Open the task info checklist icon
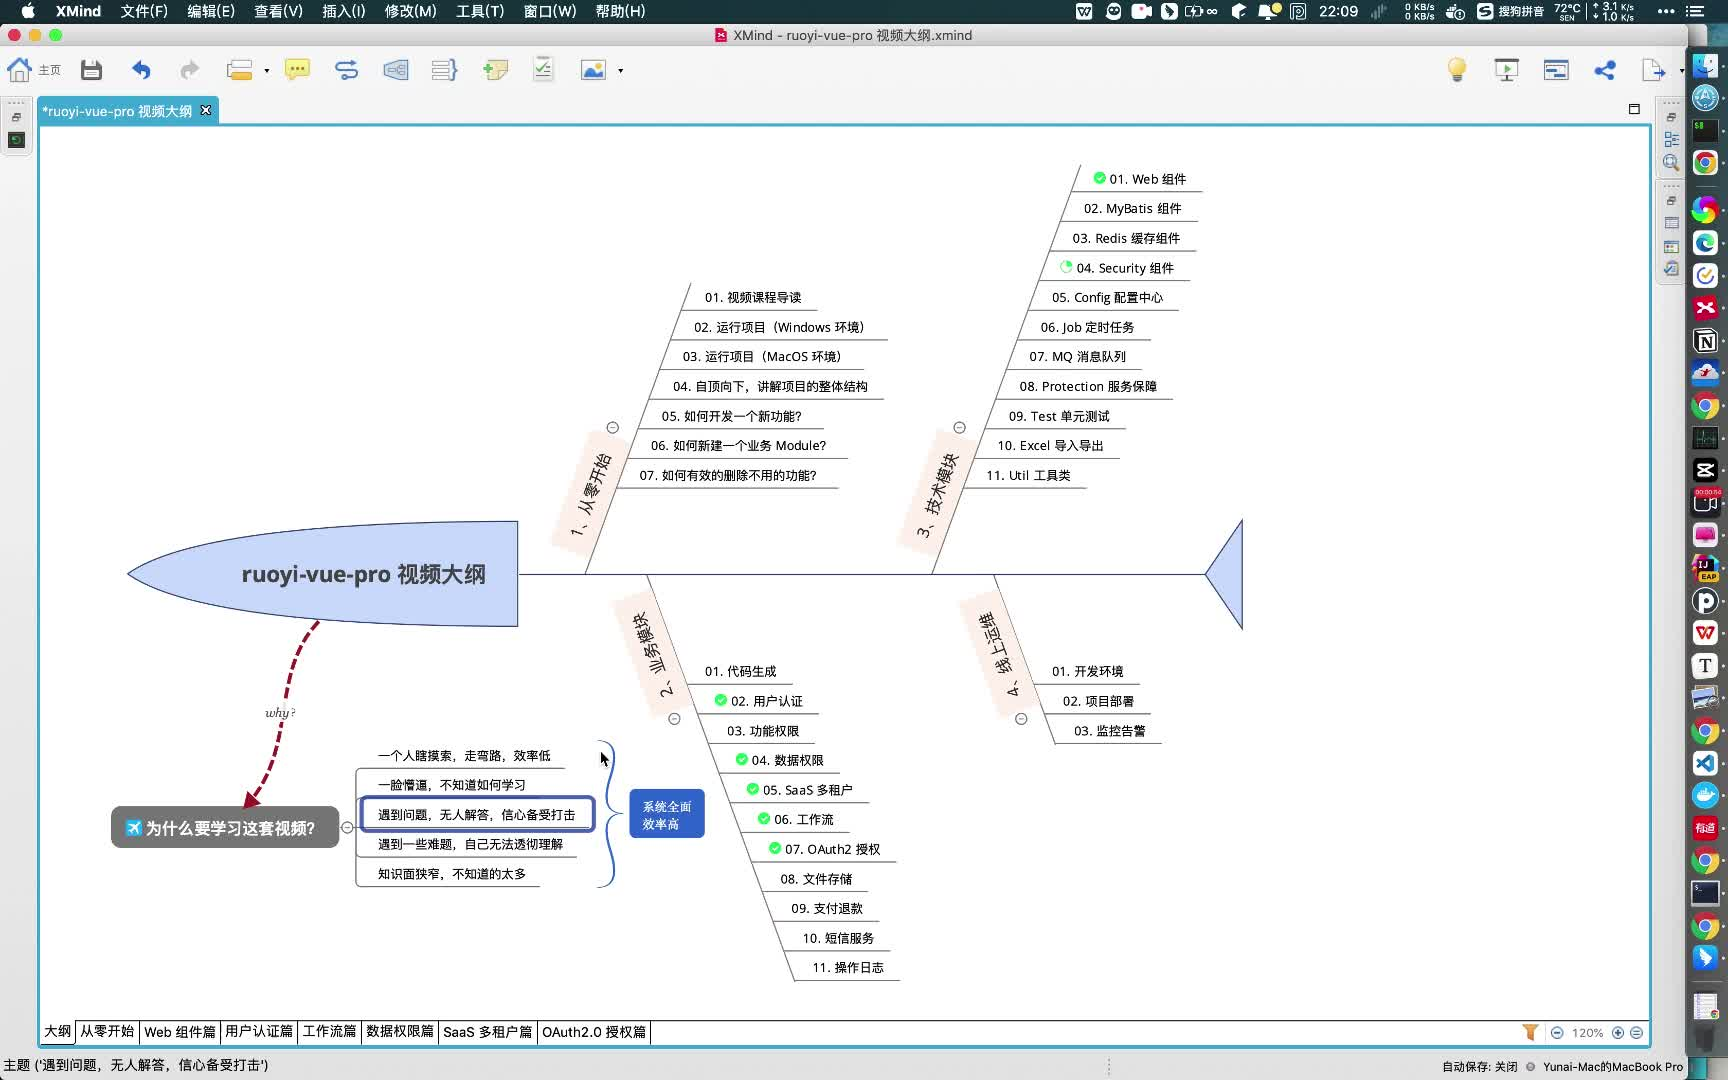The height and width of the screenshot is (1080, 1728). [543, 69]
